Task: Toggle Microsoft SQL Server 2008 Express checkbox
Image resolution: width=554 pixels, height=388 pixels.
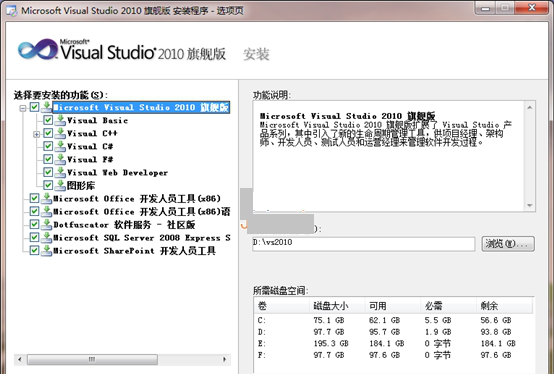Action: coord(34,237)
